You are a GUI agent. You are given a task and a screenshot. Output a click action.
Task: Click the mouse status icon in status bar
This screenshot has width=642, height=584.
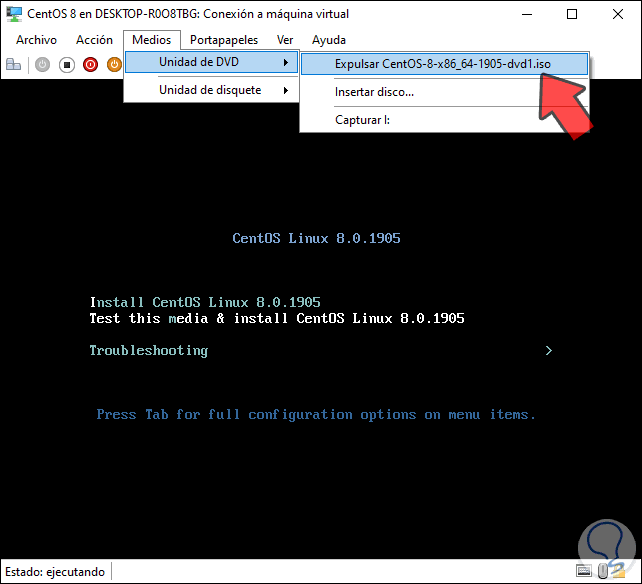[x=603, y=570]
